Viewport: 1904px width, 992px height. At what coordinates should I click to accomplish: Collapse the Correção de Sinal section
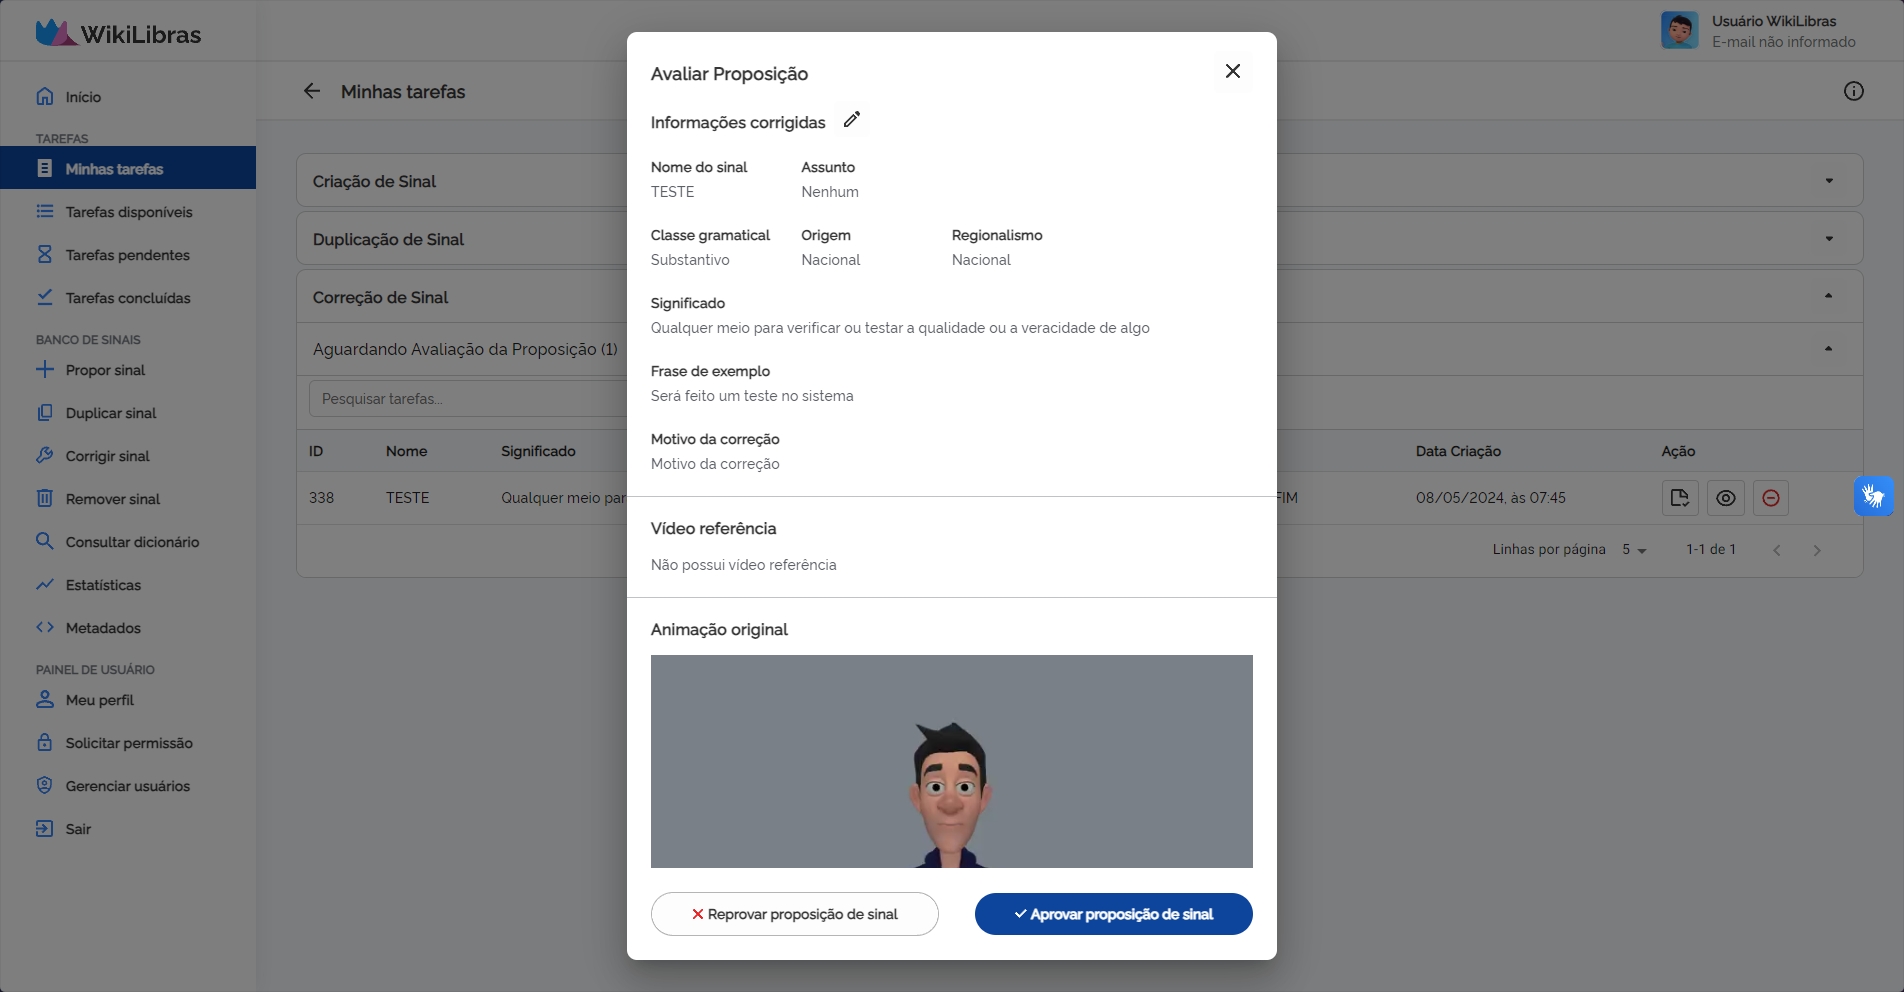coord(1828,297)
